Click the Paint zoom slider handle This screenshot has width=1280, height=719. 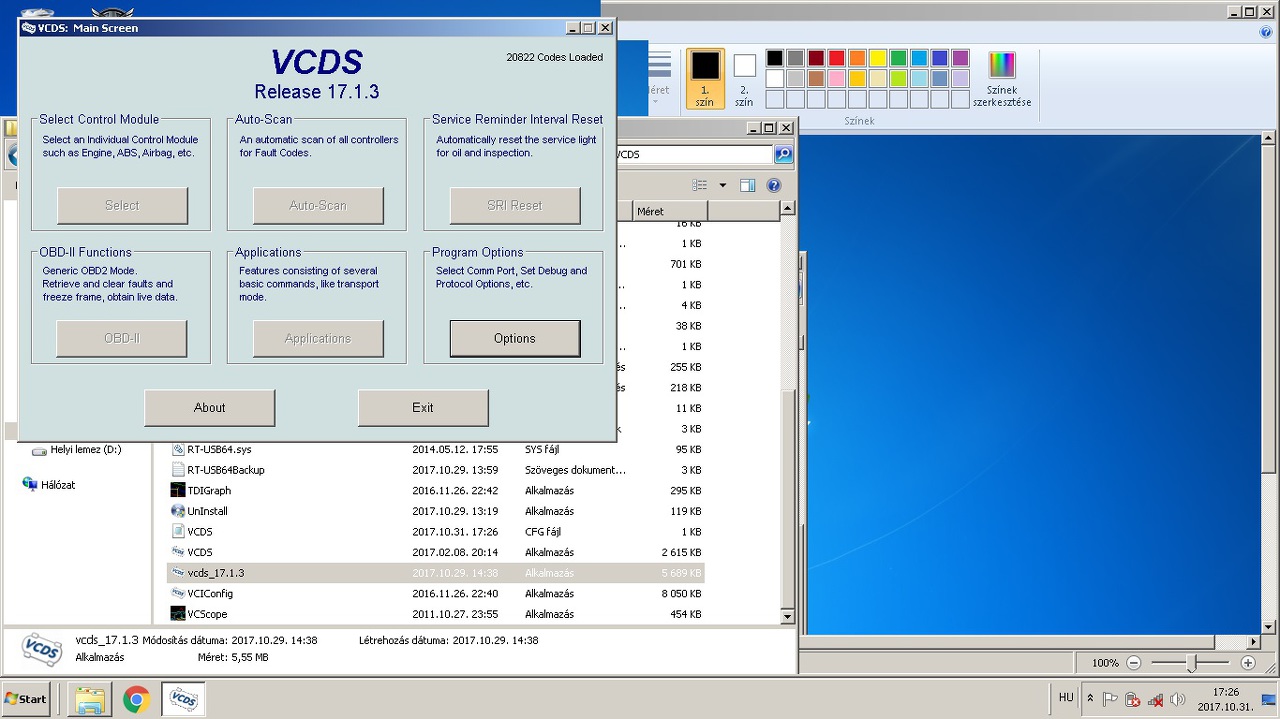(x=1191, y=663)
